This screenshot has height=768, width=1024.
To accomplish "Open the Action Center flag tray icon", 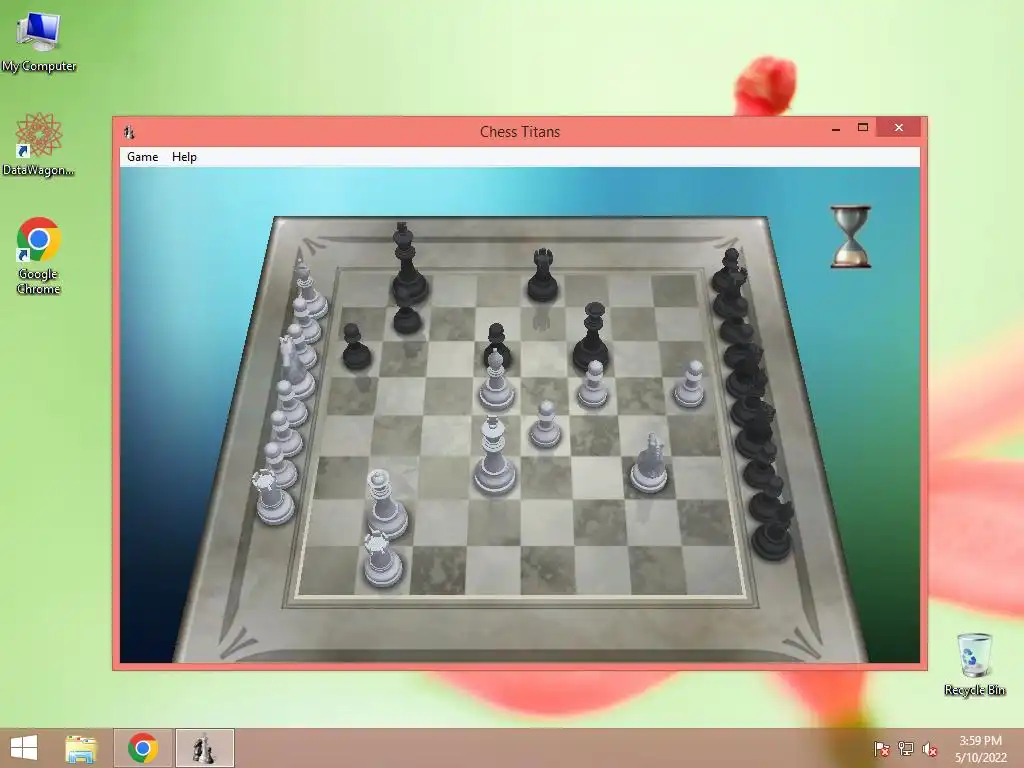I will coord(881,749).
